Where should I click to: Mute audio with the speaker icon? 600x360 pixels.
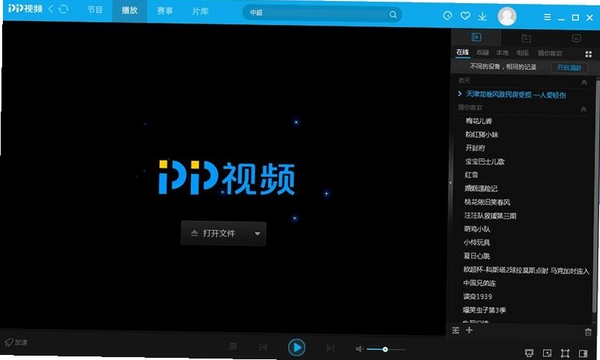click(x=359, y=349)
